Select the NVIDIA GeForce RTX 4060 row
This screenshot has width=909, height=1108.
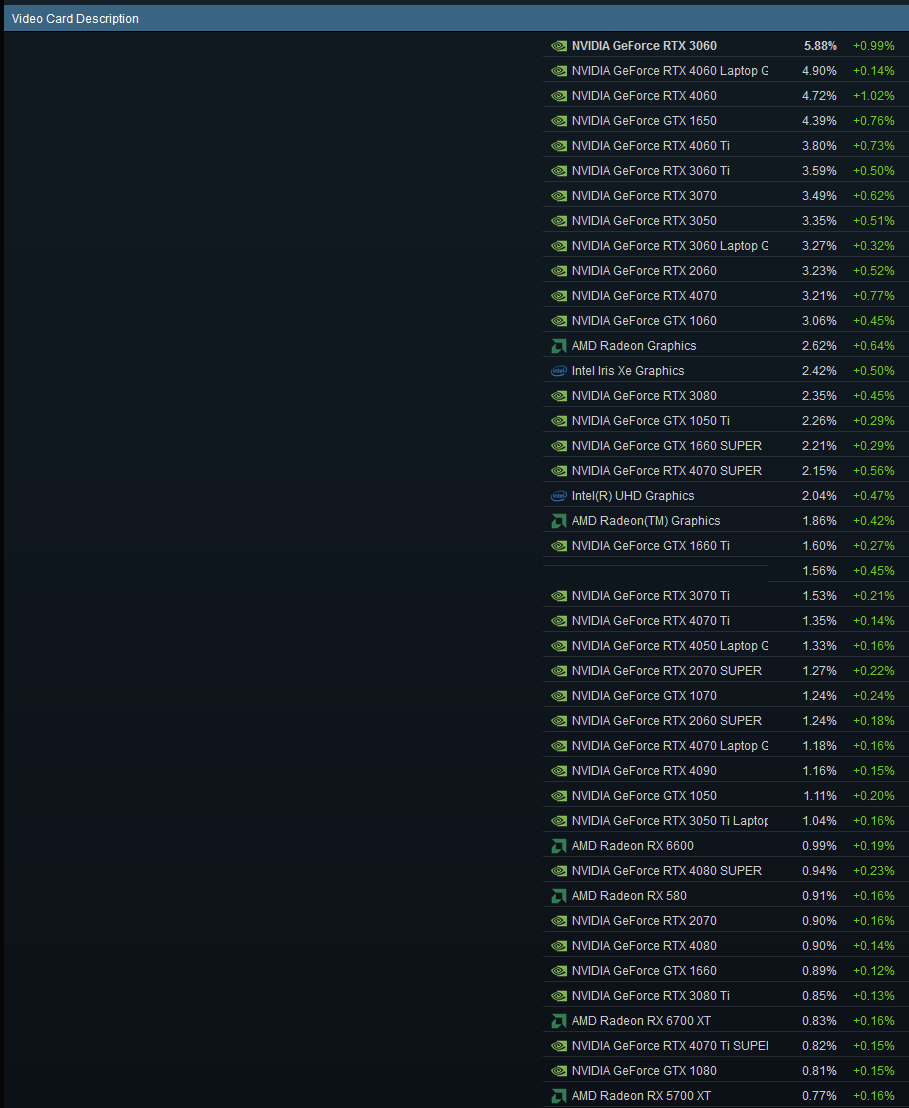tap(726, 96)
